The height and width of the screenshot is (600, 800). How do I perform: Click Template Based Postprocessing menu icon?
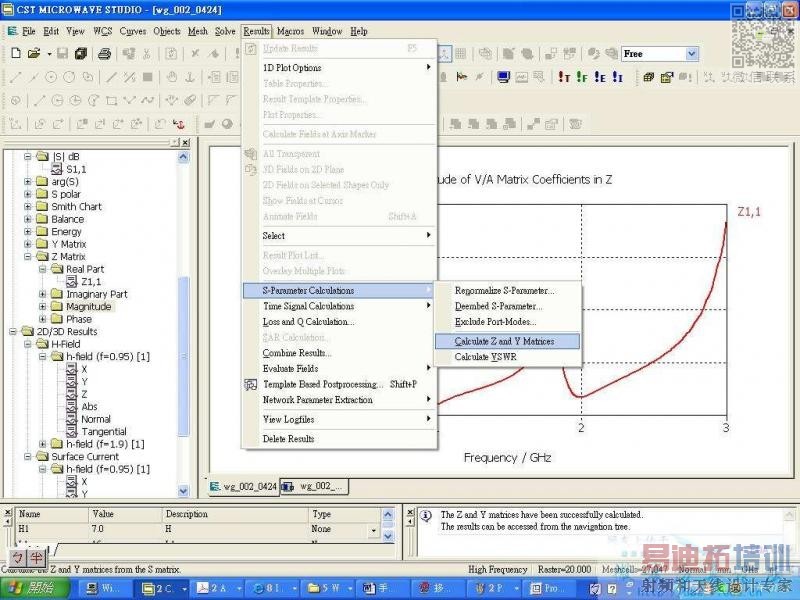251,385
